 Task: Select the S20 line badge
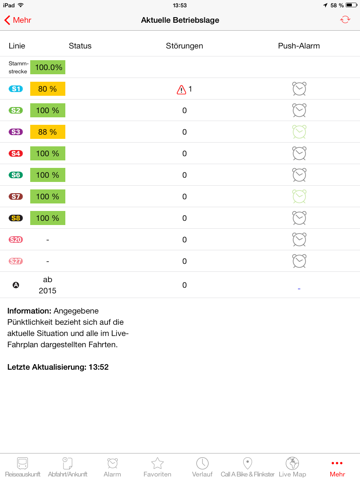point(16,240)
